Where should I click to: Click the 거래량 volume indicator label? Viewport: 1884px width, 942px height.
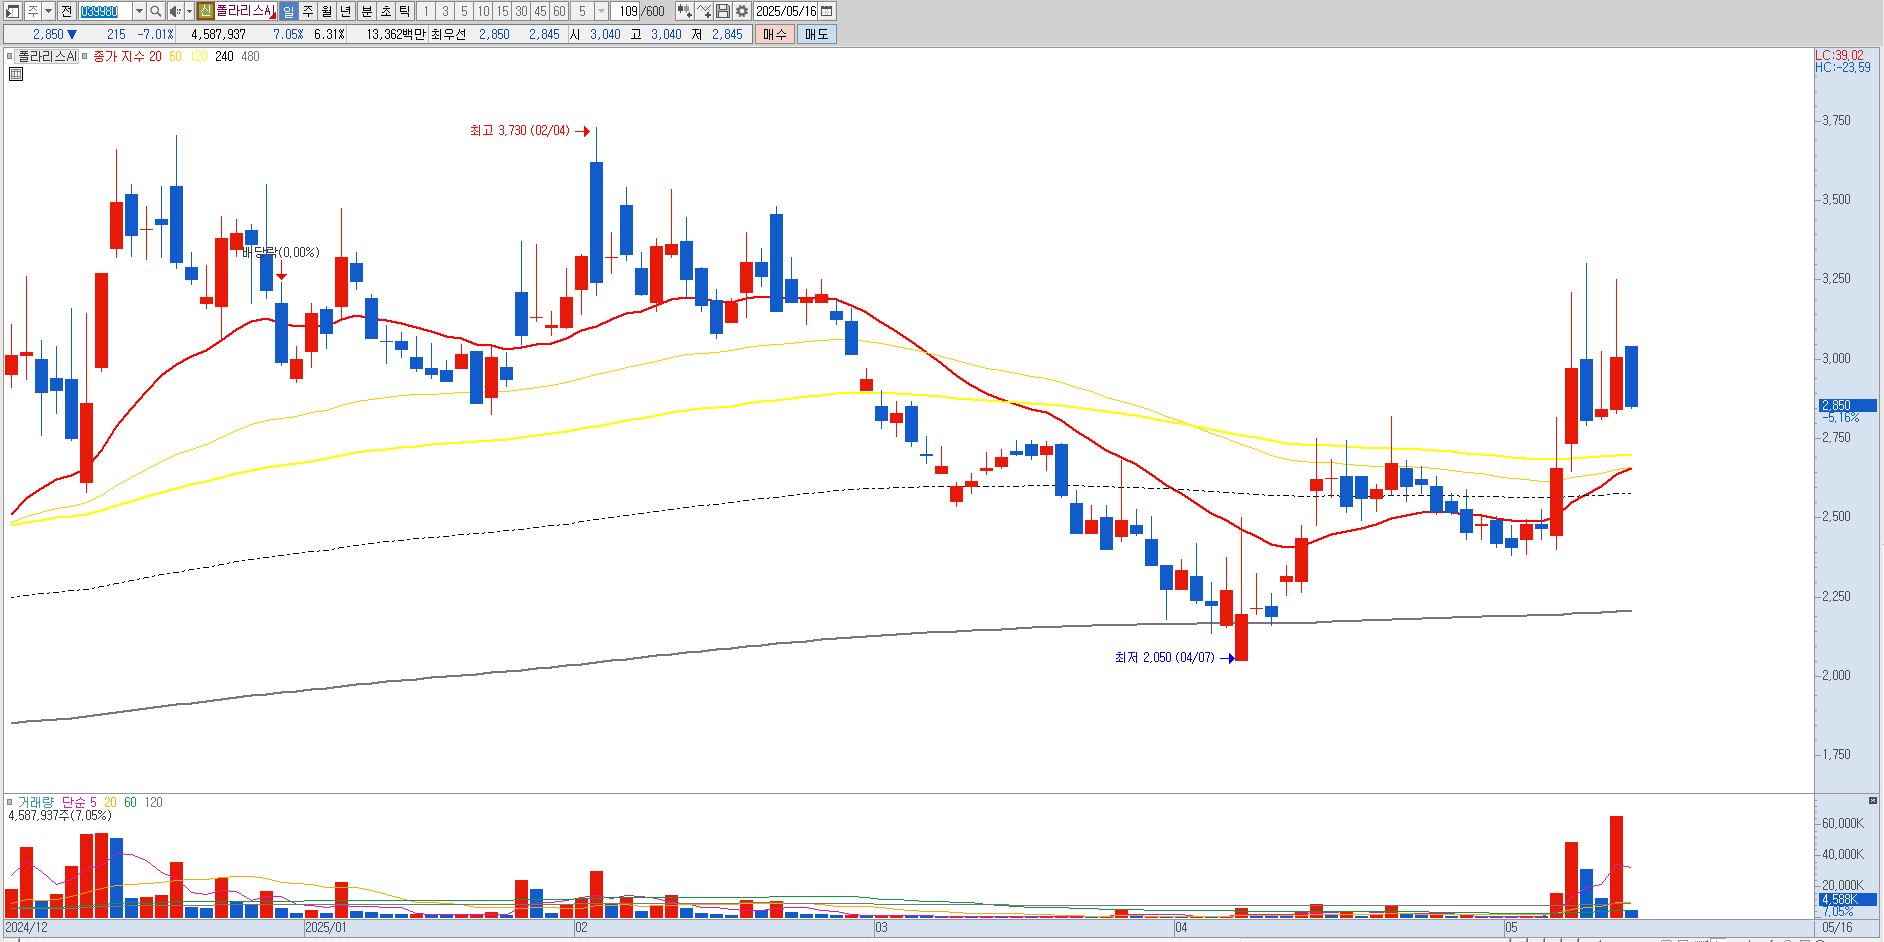[x=36, y=802]
